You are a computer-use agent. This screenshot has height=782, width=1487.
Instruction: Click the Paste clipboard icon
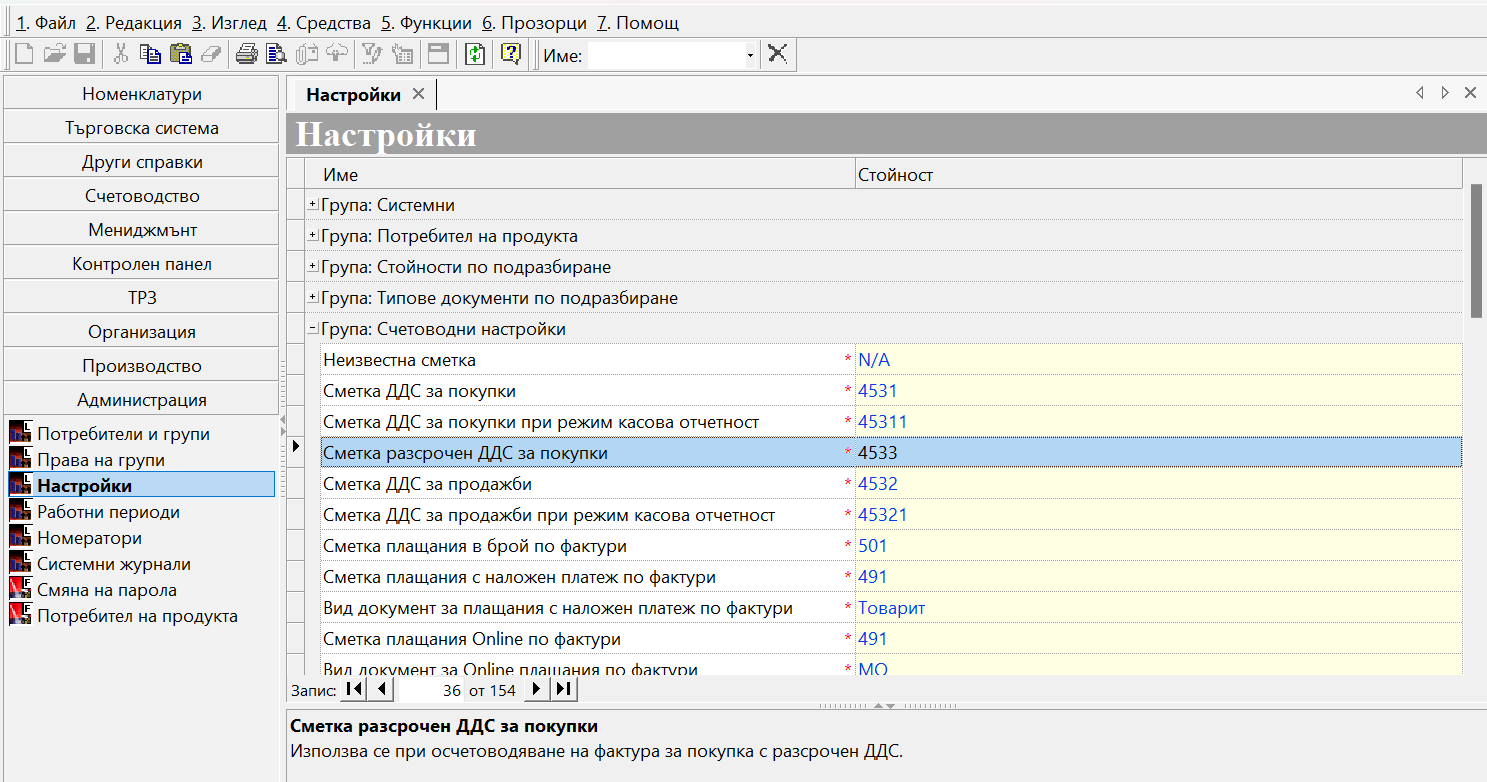[180, 55]
